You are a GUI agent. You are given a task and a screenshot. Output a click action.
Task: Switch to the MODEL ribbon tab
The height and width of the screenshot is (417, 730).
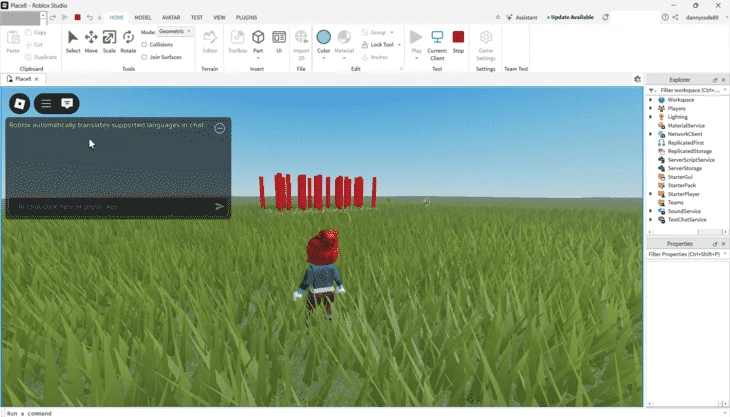[143, 17]
